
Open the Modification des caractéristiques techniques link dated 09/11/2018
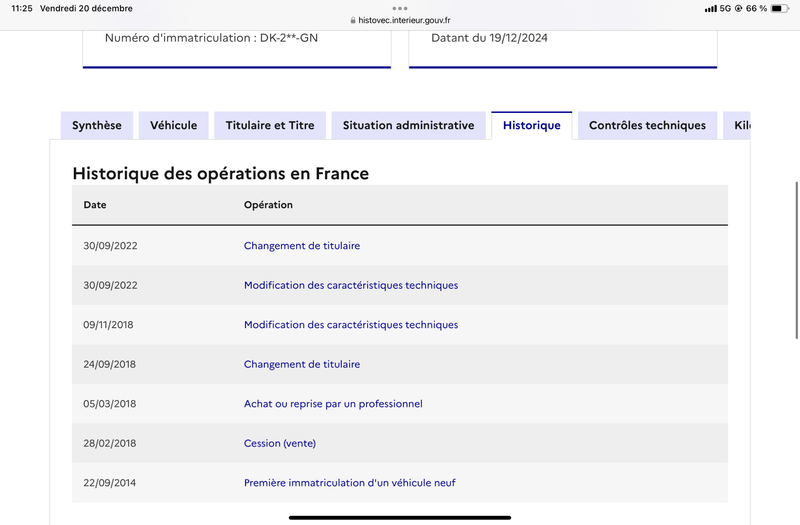pyautogui.click(x=351, y=325)
